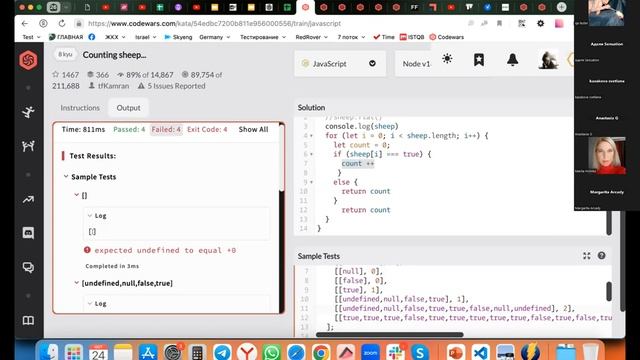
Task: Click the lock site security icon
Action: point(79,24)
